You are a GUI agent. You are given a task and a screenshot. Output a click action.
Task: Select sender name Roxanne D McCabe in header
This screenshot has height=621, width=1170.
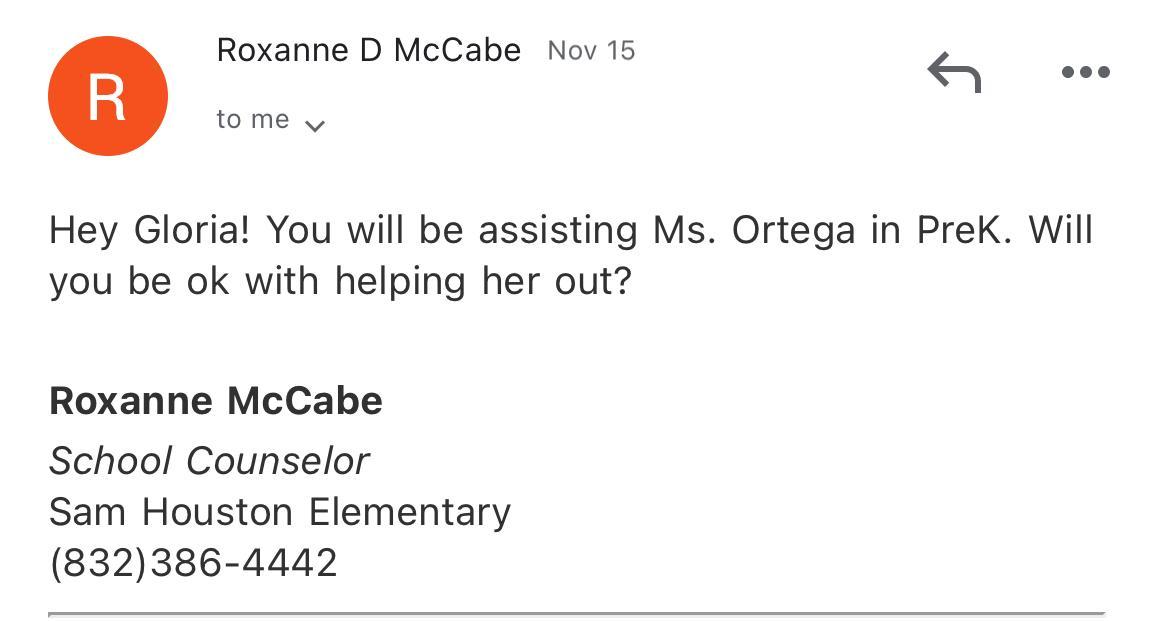(x=368, y=50)
